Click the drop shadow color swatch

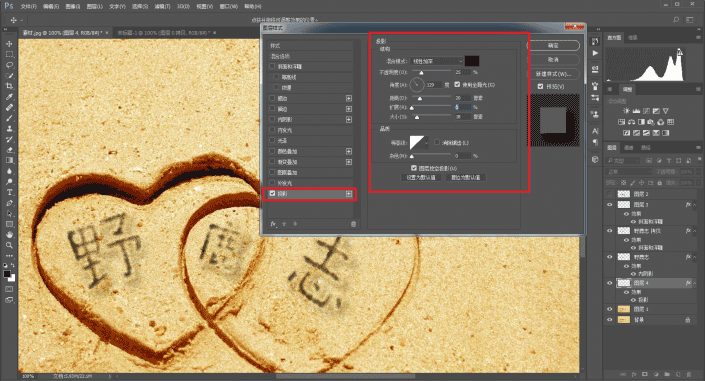click(x=472, y=61)
